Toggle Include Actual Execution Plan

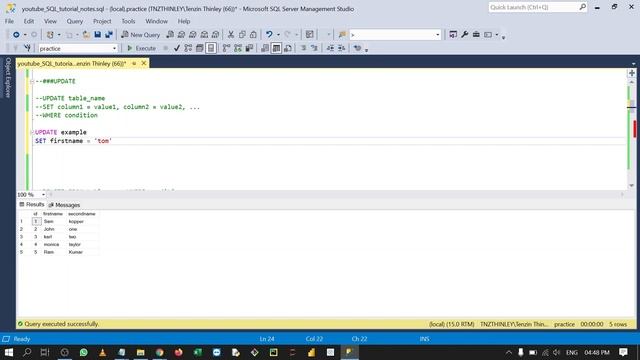(x=227, y=48)
